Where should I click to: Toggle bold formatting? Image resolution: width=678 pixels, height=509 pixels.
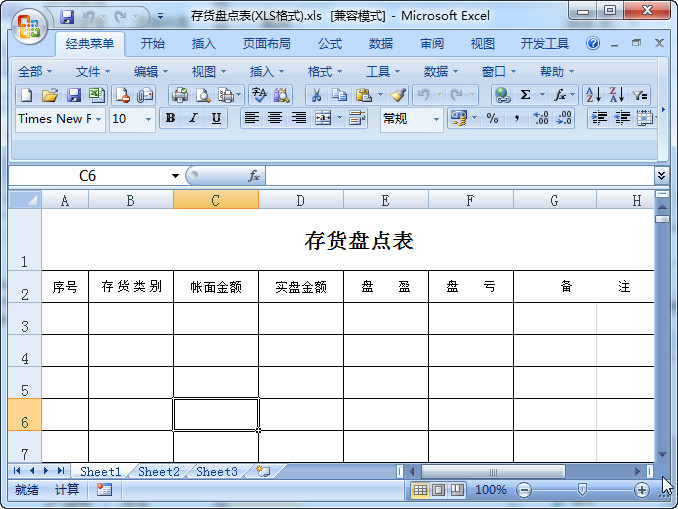coord(170,118)
